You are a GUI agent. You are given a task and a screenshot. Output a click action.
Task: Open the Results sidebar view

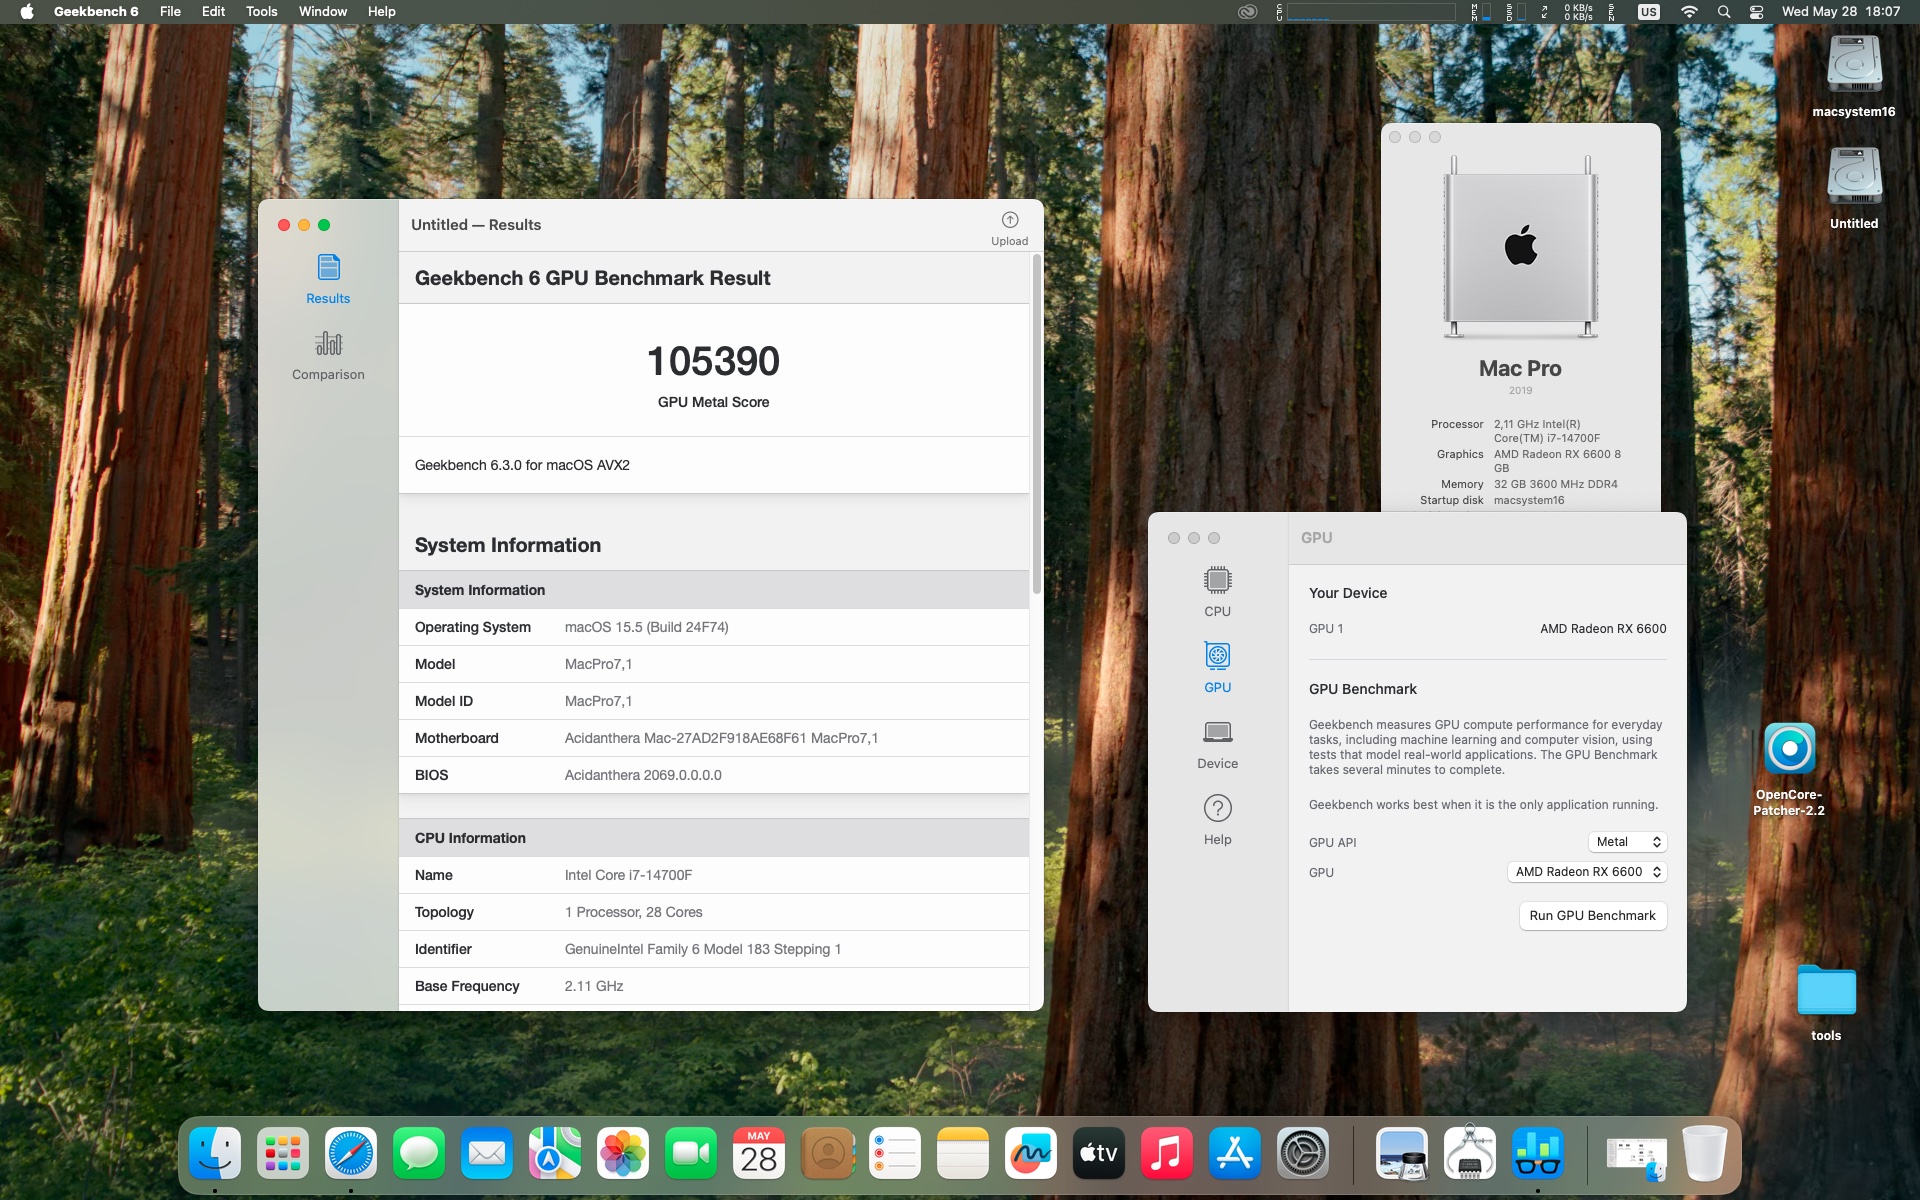click(x=328, y=279)
